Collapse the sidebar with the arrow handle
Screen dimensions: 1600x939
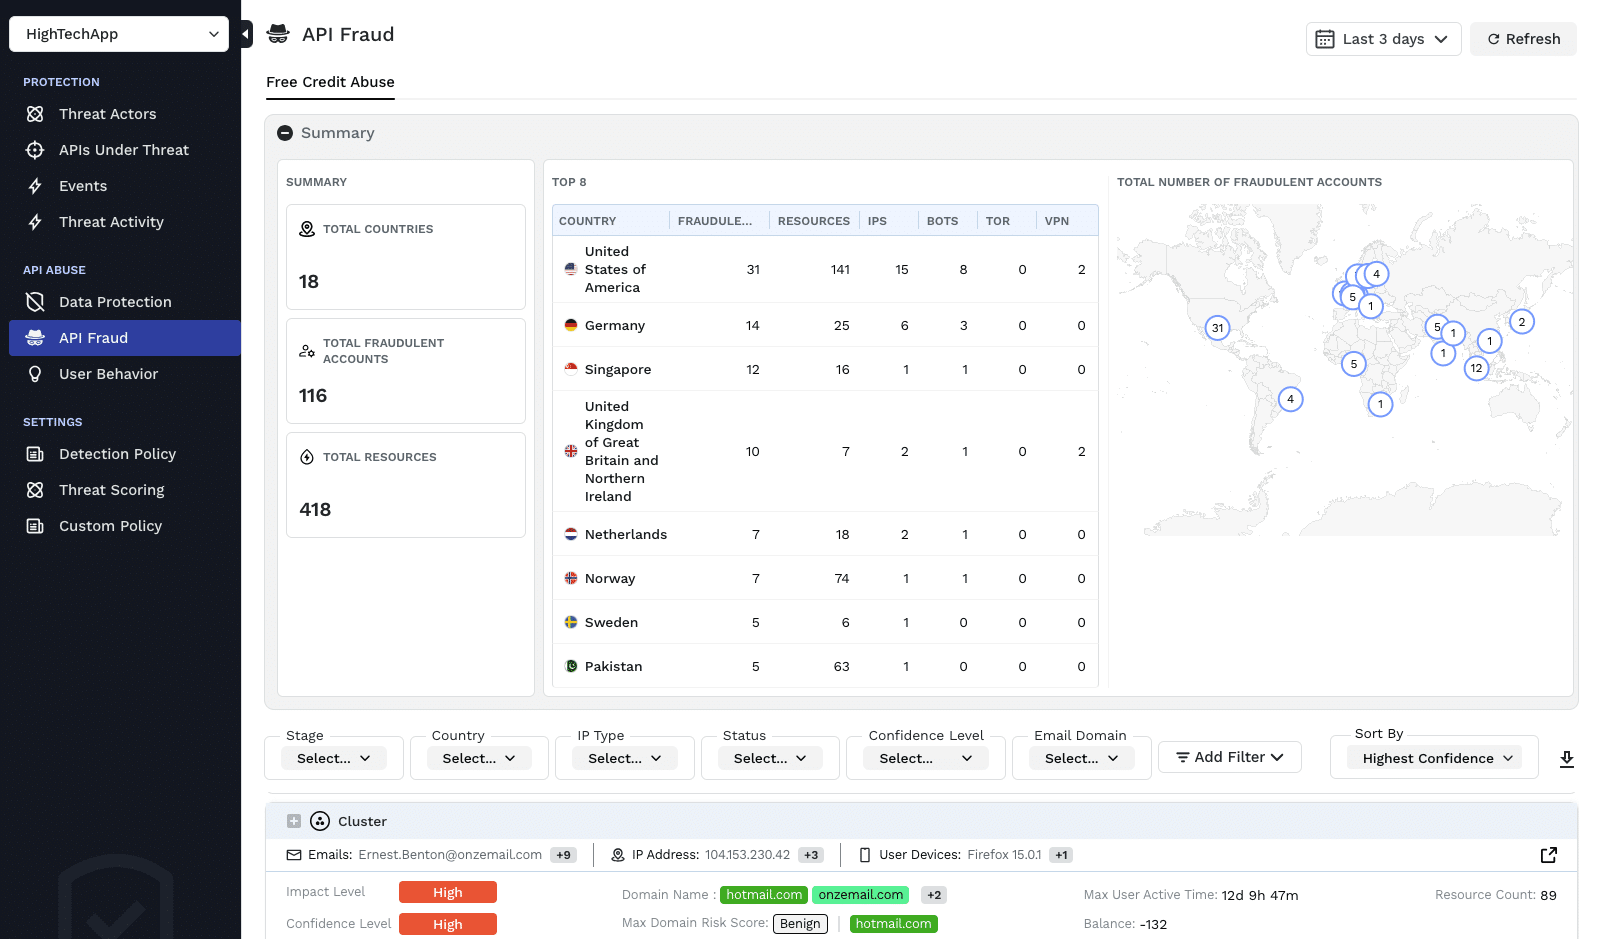[246, 34]
